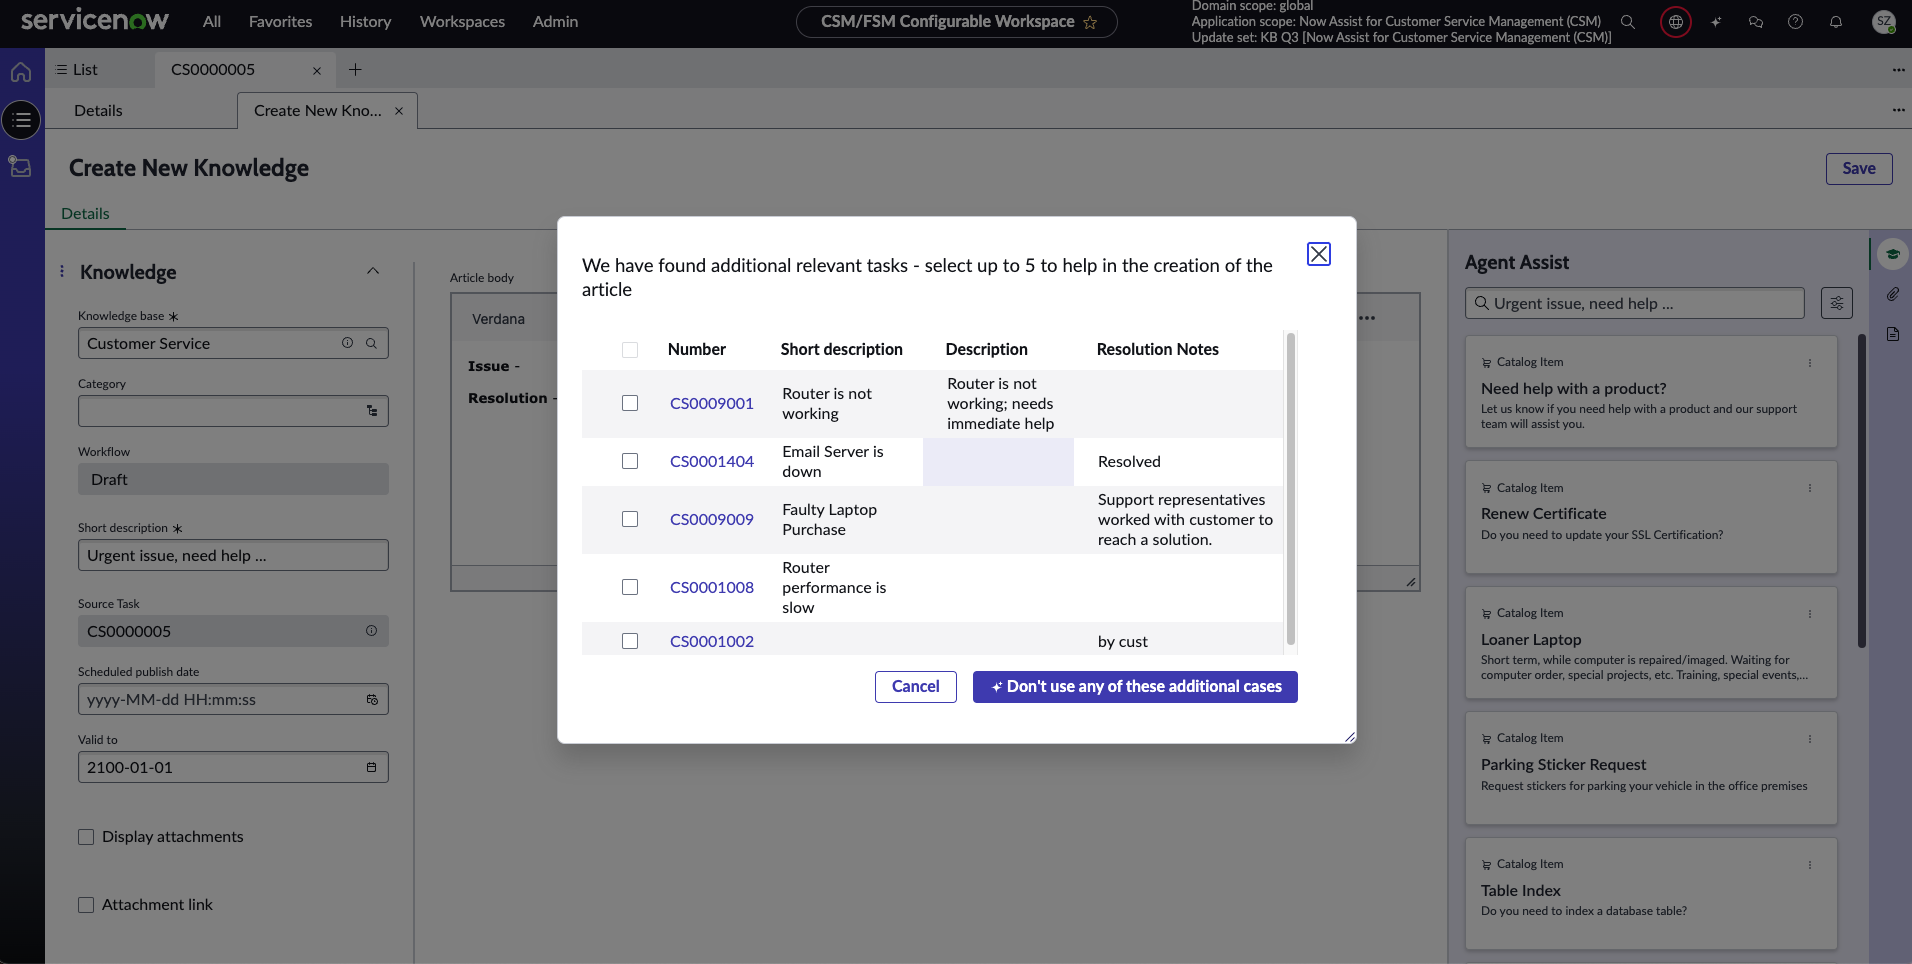The height and width of the screenshot is (964, 1912).
Task: Open options for Renew Certificate card
Action: (x=1810, y=488)
